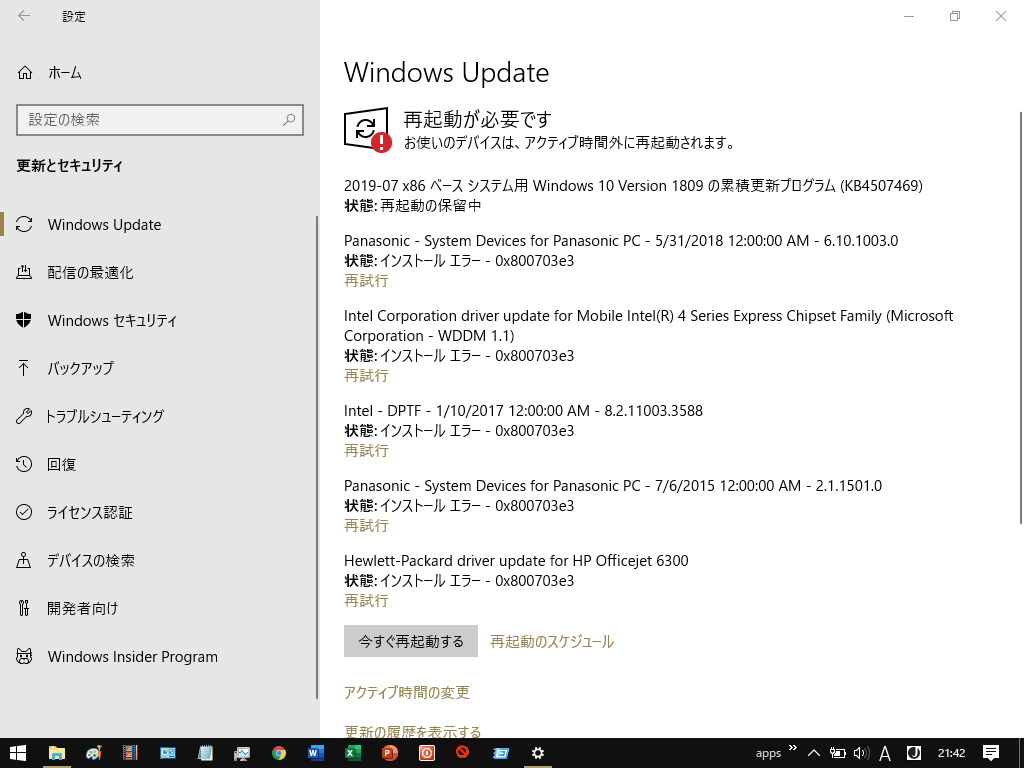Retry Intel Mobile 4 Series Chipset driver update

[x=366, y=376]
